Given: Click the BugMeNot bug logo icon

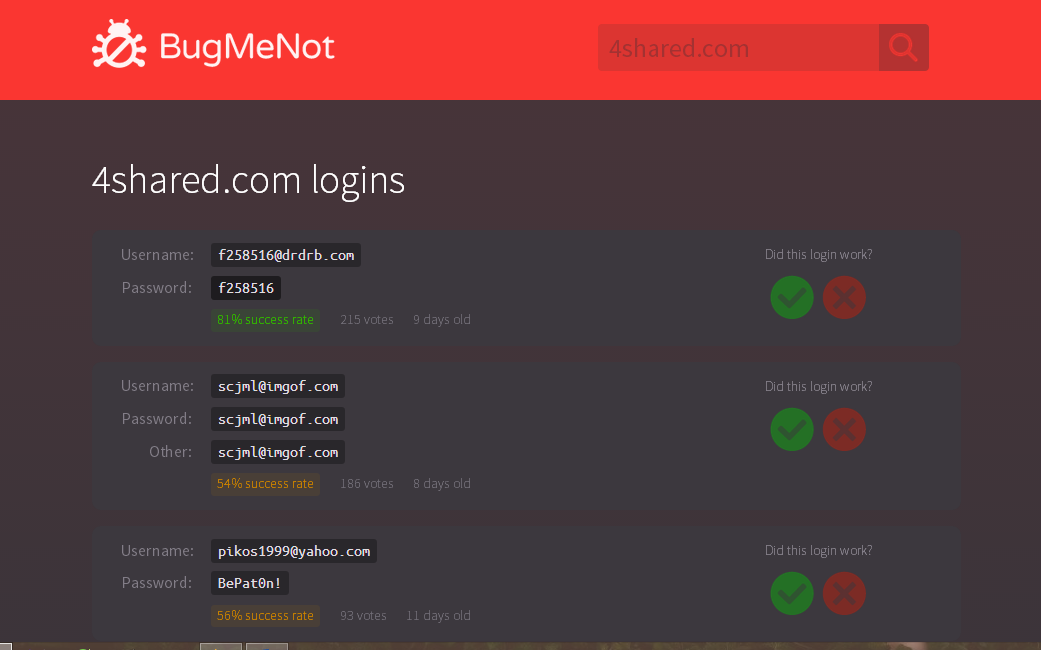Looking at the screenshot, I should point(120,45).
